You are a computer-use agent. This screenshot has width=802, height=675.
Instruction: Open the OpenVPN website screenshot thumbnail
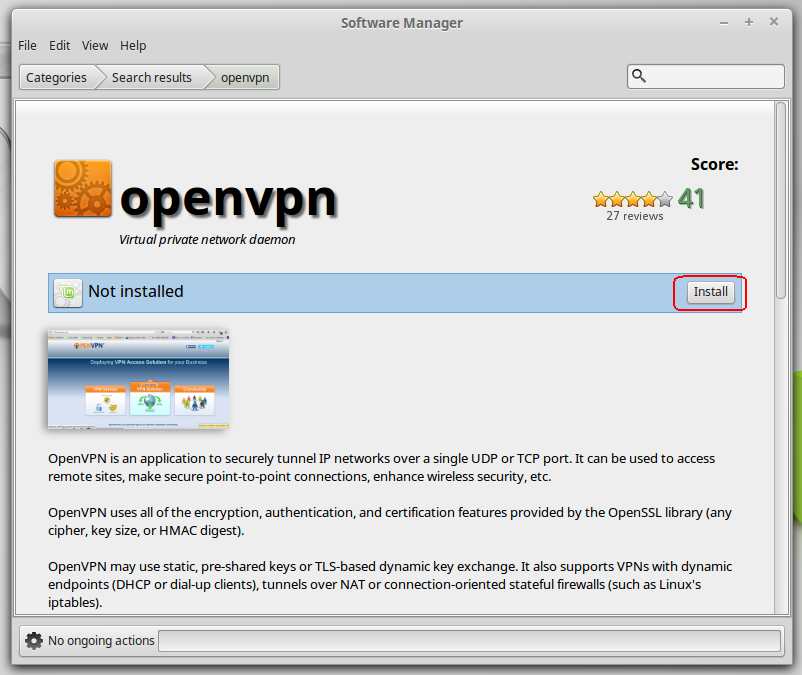coord(138,379)
